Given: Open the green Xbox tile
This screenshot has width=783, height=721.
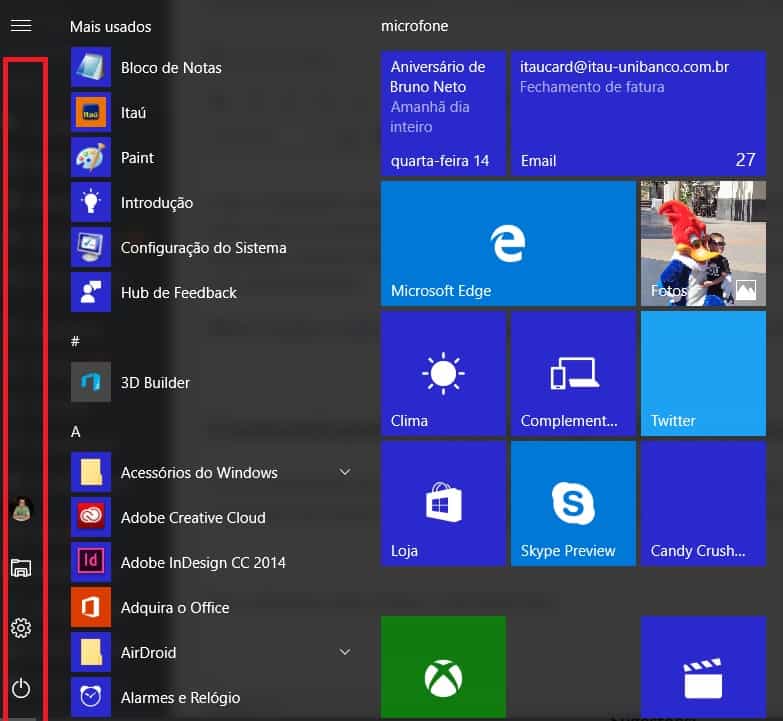Looking at the screenshot, I should coord(443,668).
